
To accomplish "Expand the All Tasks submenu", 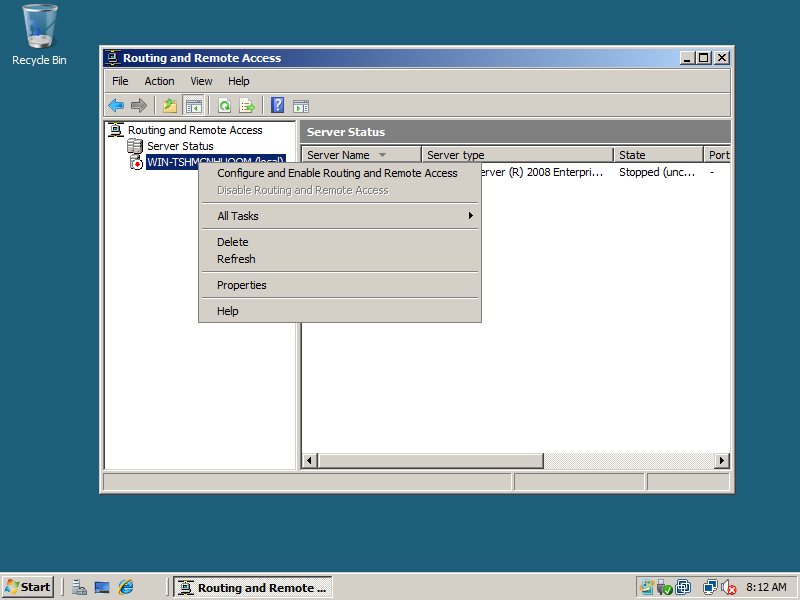I will tap(340, 216).
